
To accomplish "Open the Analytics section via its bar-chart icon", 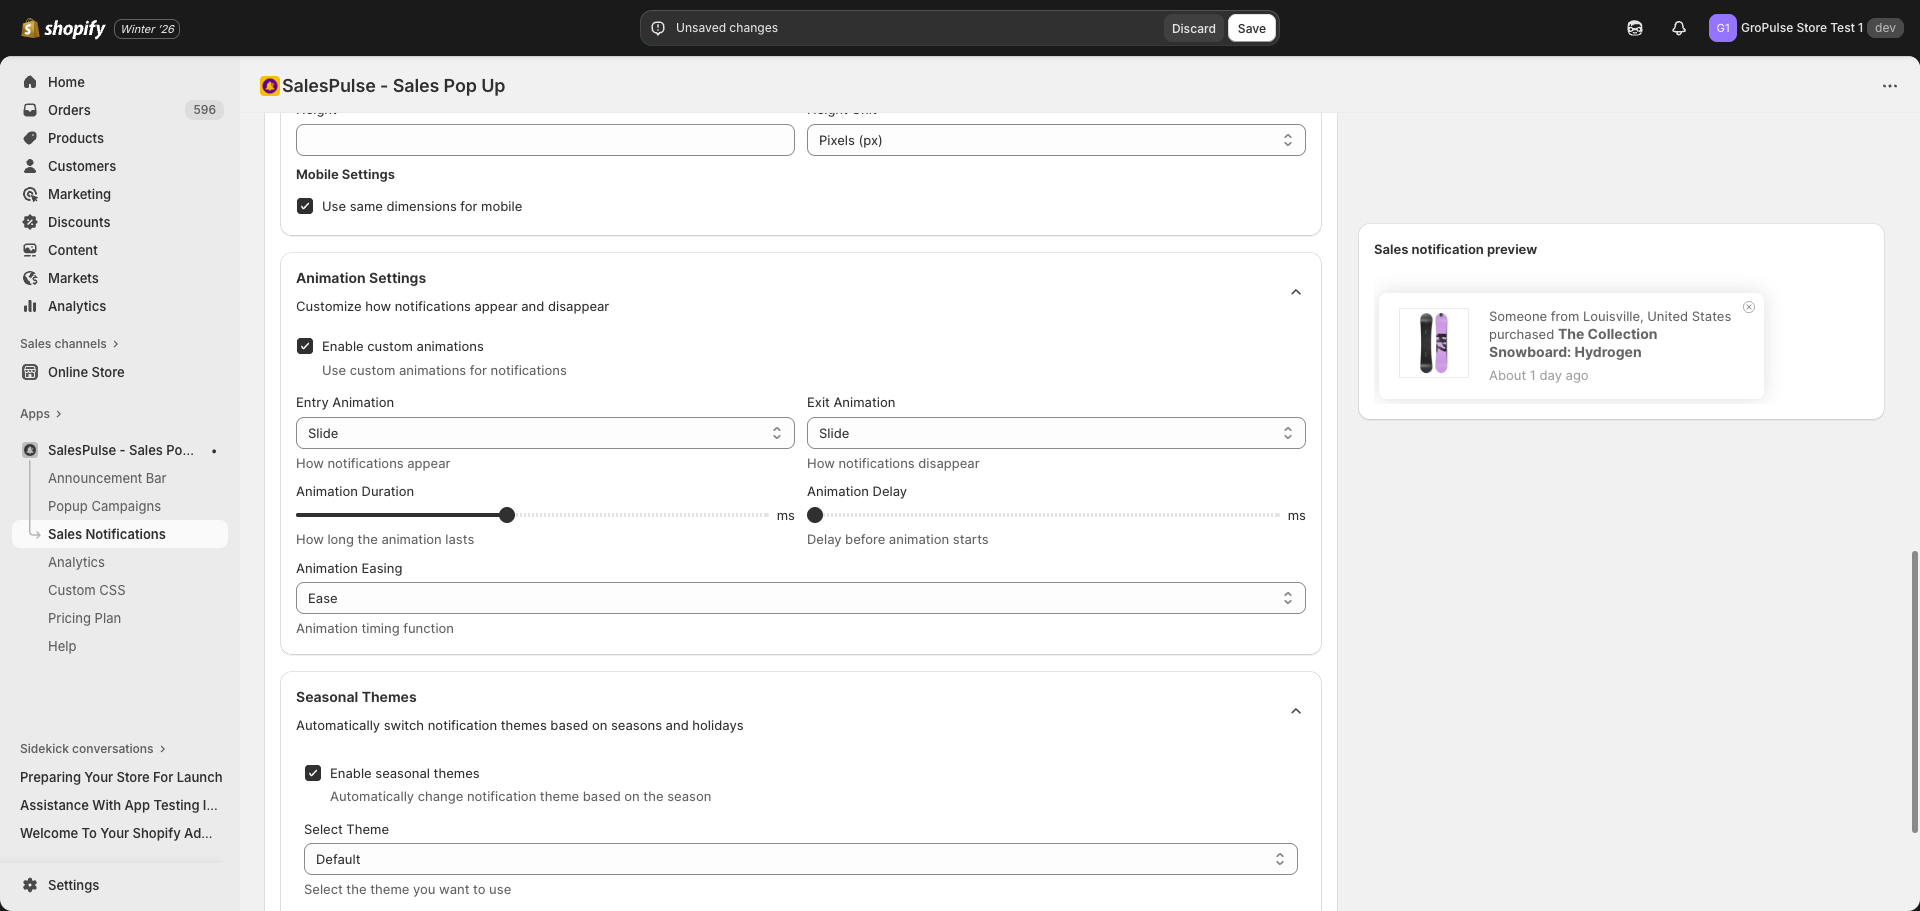I will click(x=30, y=306).
